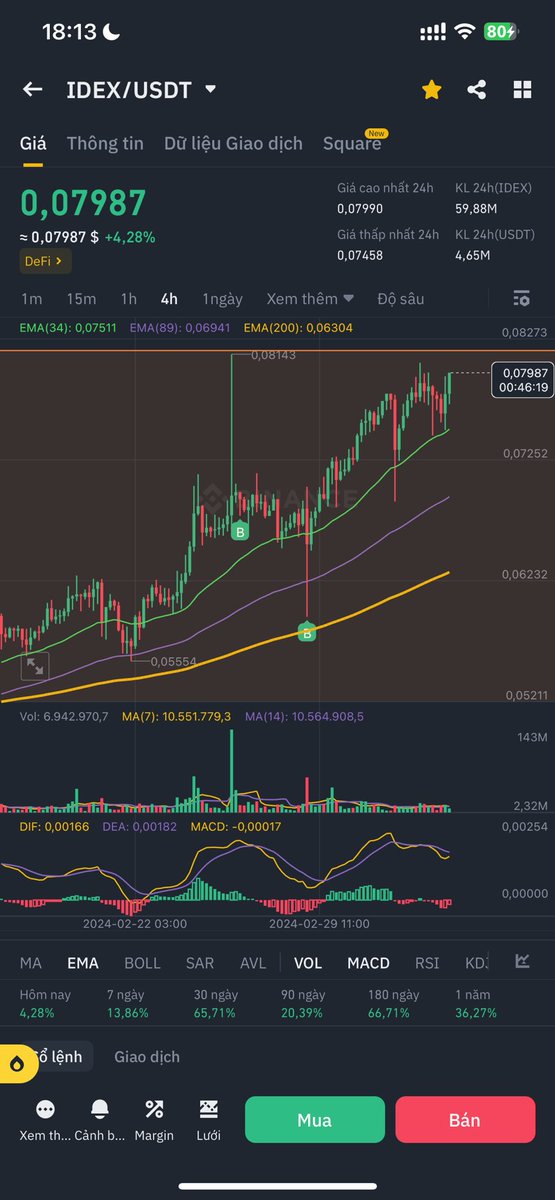Tap the red Bán sell button
The height and width of the screenshot is (1200, 555).
coord(465,1120)
